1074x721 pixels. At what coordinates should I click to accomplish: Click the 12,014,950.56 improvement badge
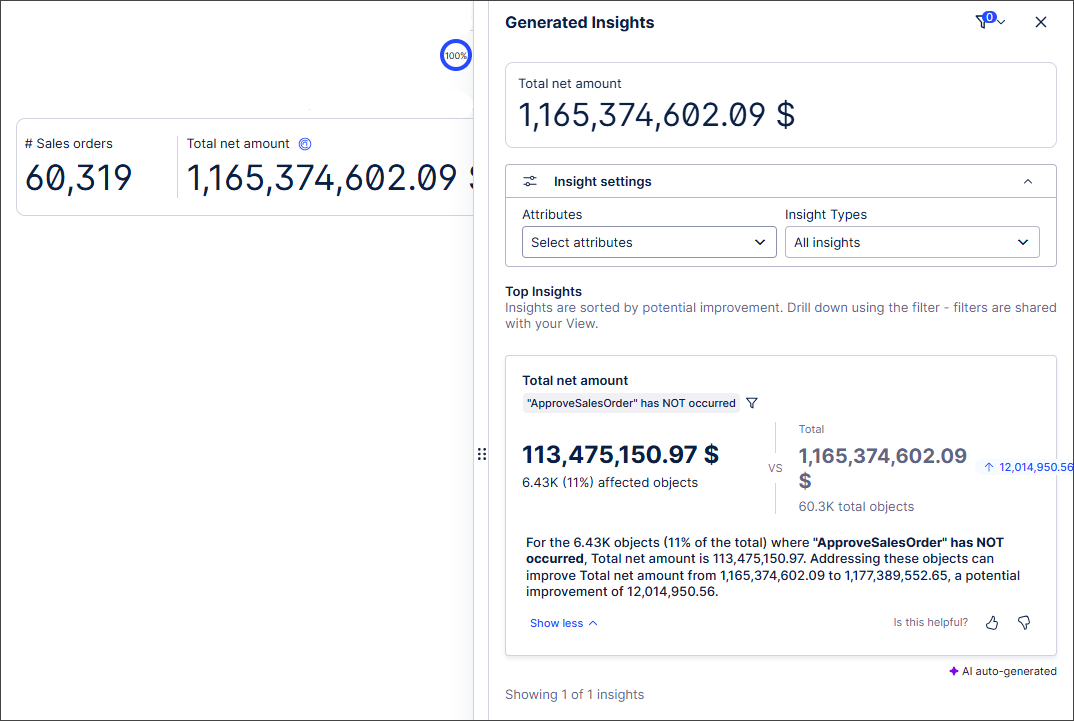(1025, 467)
